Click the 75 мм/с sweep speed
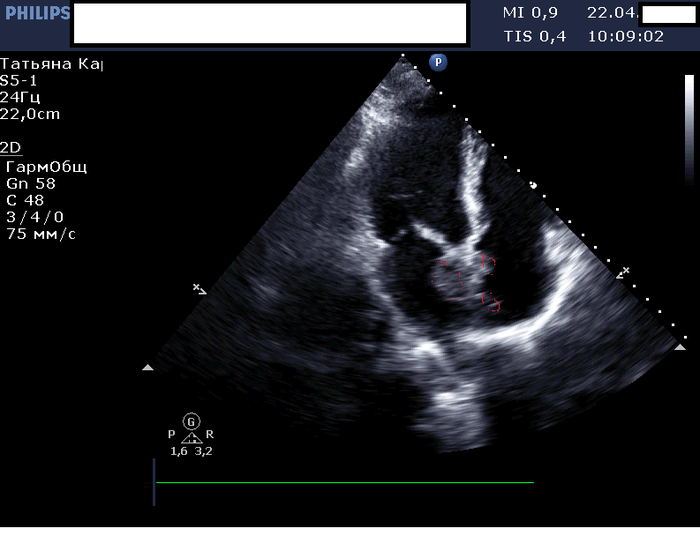700x536 pixels. (x=41, y=234)
